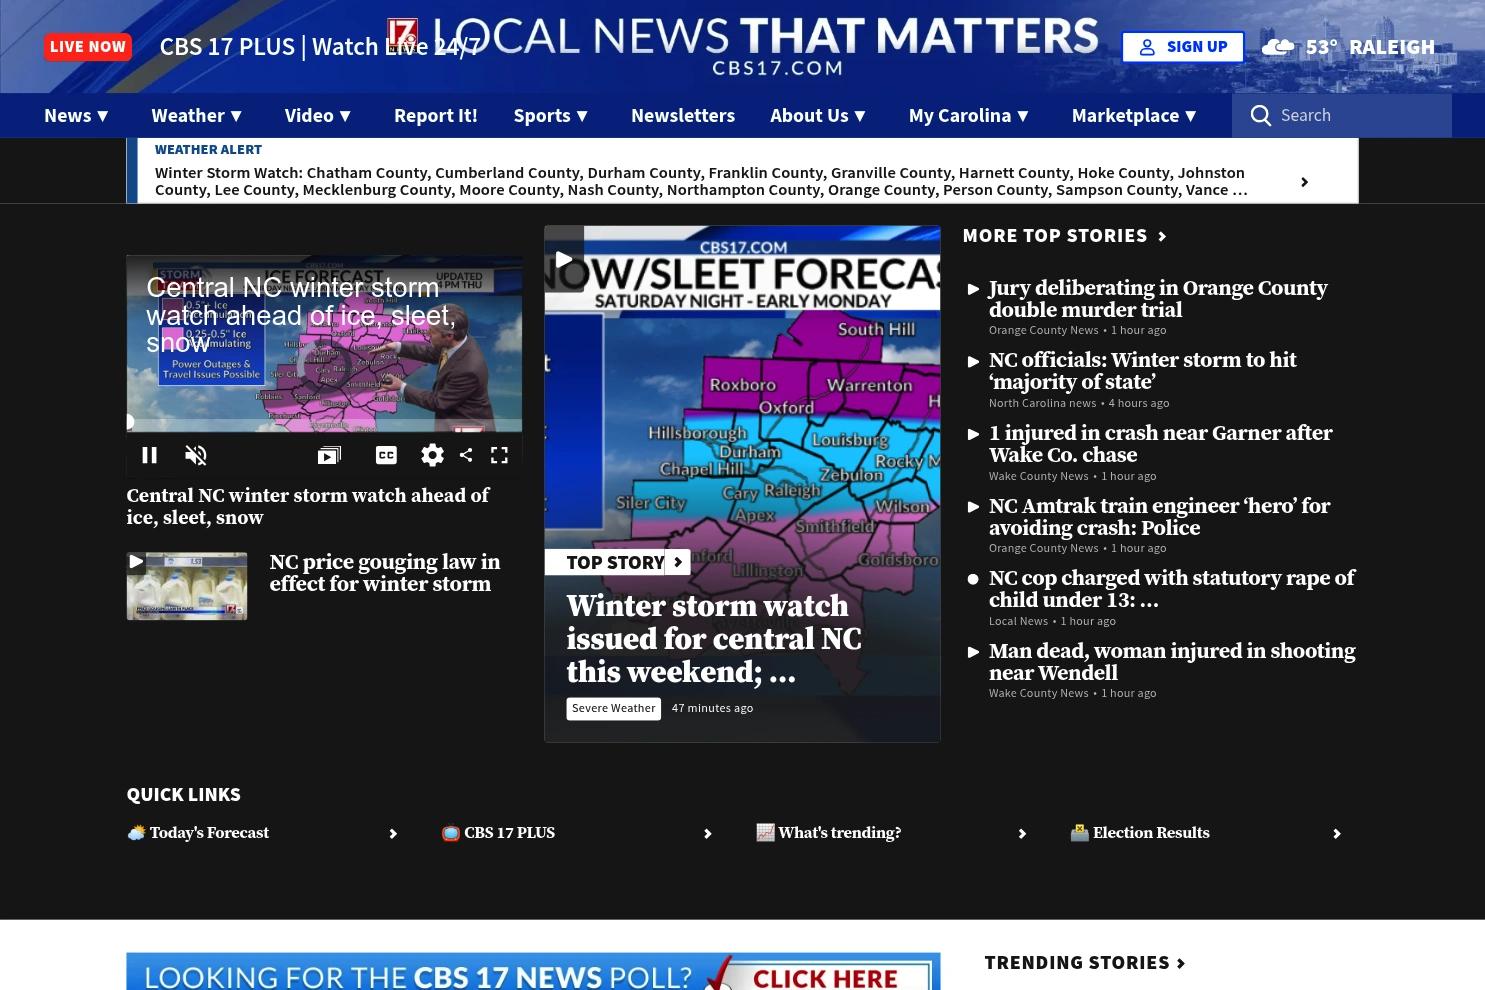This screenshot has height=990, width=1485.
Task: Open More Top Stories section
Action: pyautogui.click(x=1064, y=235)
